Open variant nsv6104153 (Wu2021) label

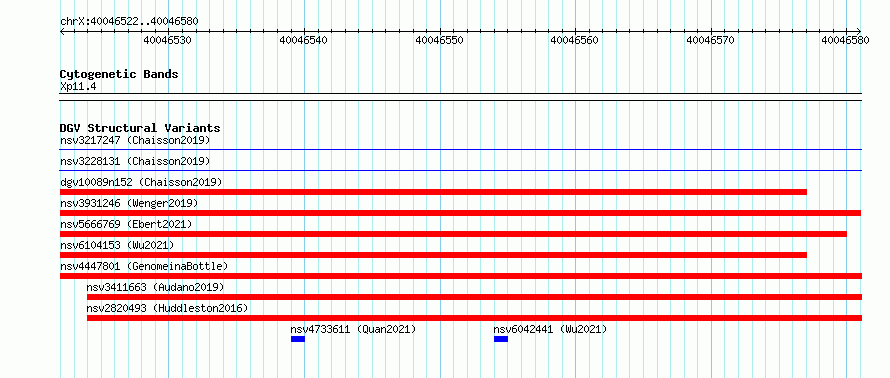click(x=117, y=245)
